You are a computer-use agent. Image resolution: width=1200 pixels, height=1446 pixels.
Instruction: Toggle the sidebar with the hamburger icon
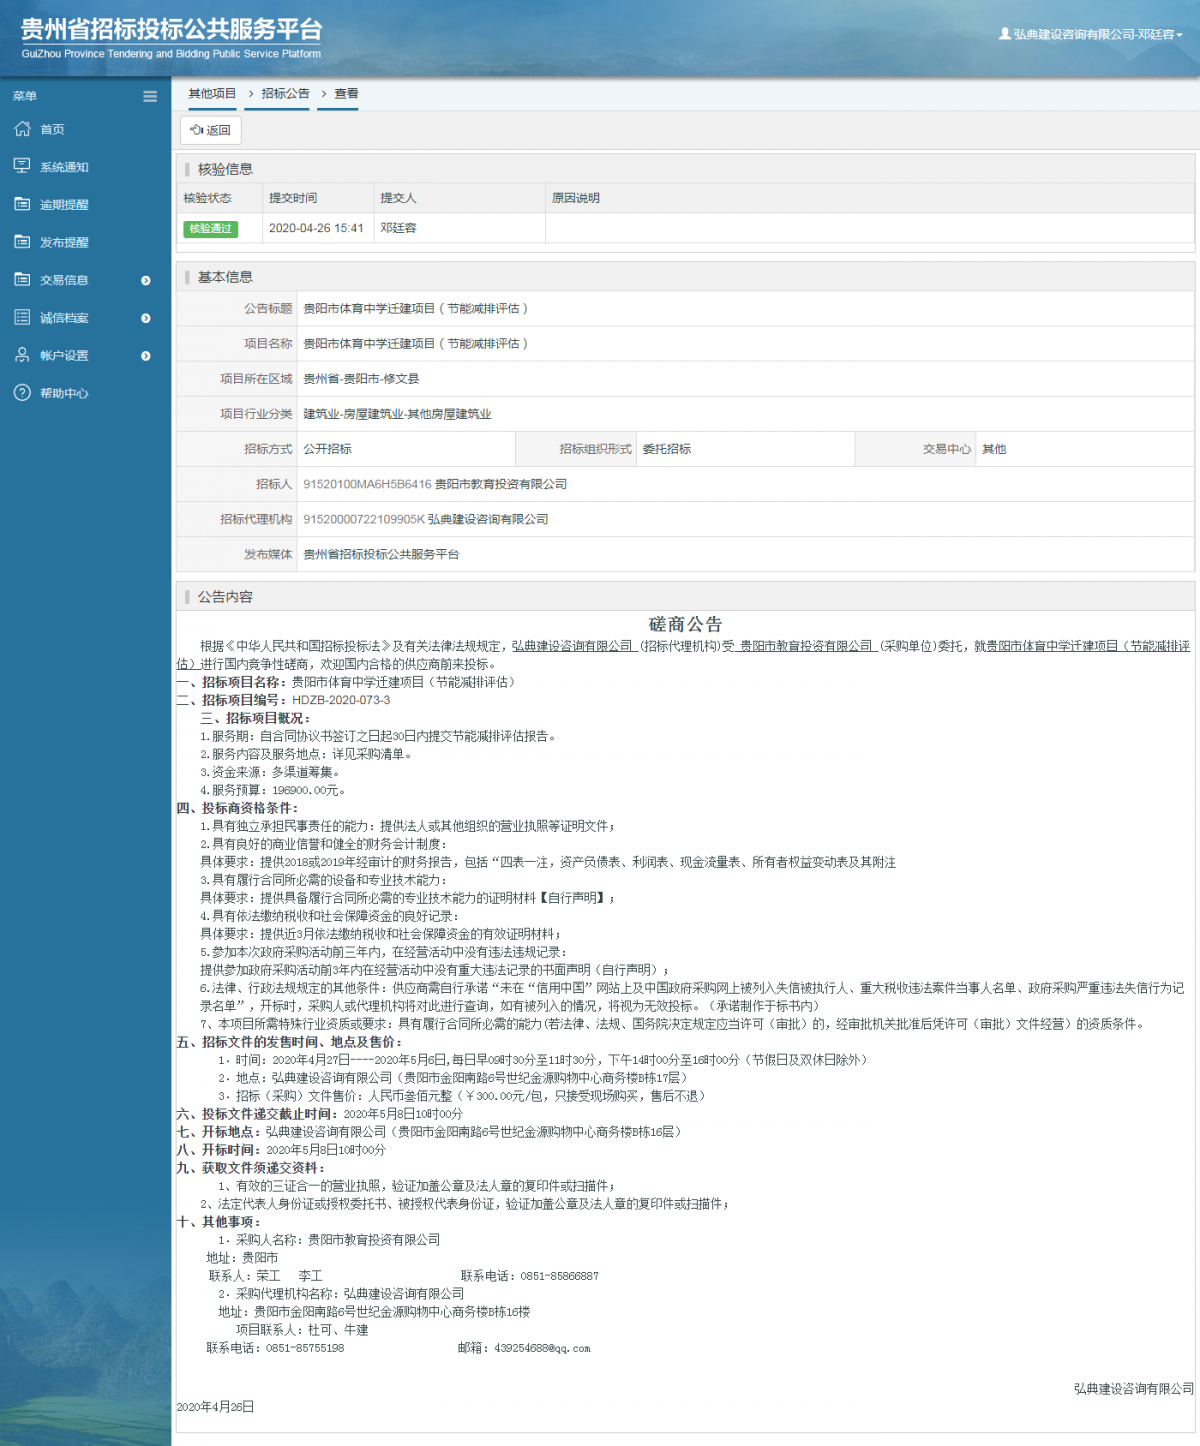[x=150, y=96]
